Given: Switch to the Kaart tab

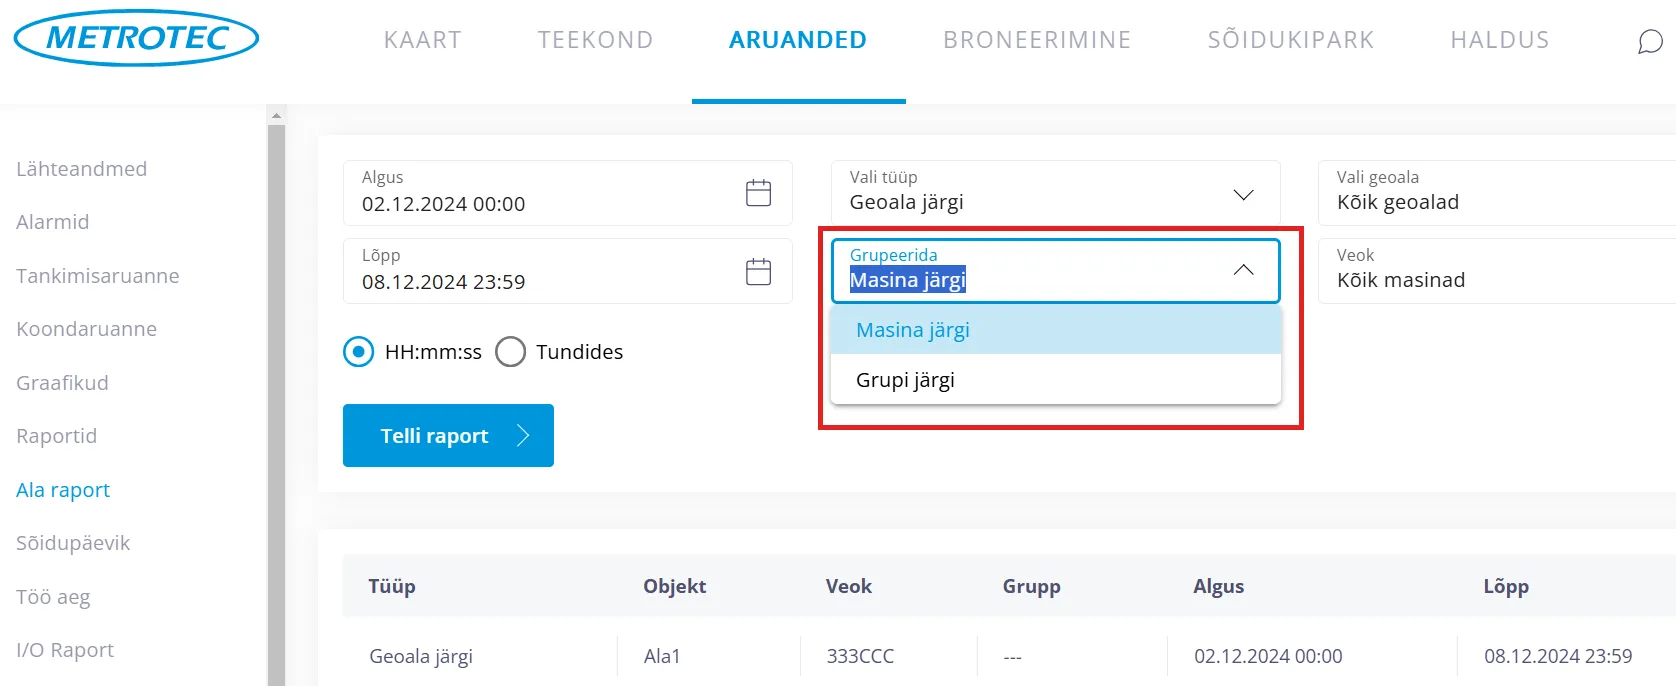Looking at the screenshot, I should pyautogui.click(x=422, y=40).
